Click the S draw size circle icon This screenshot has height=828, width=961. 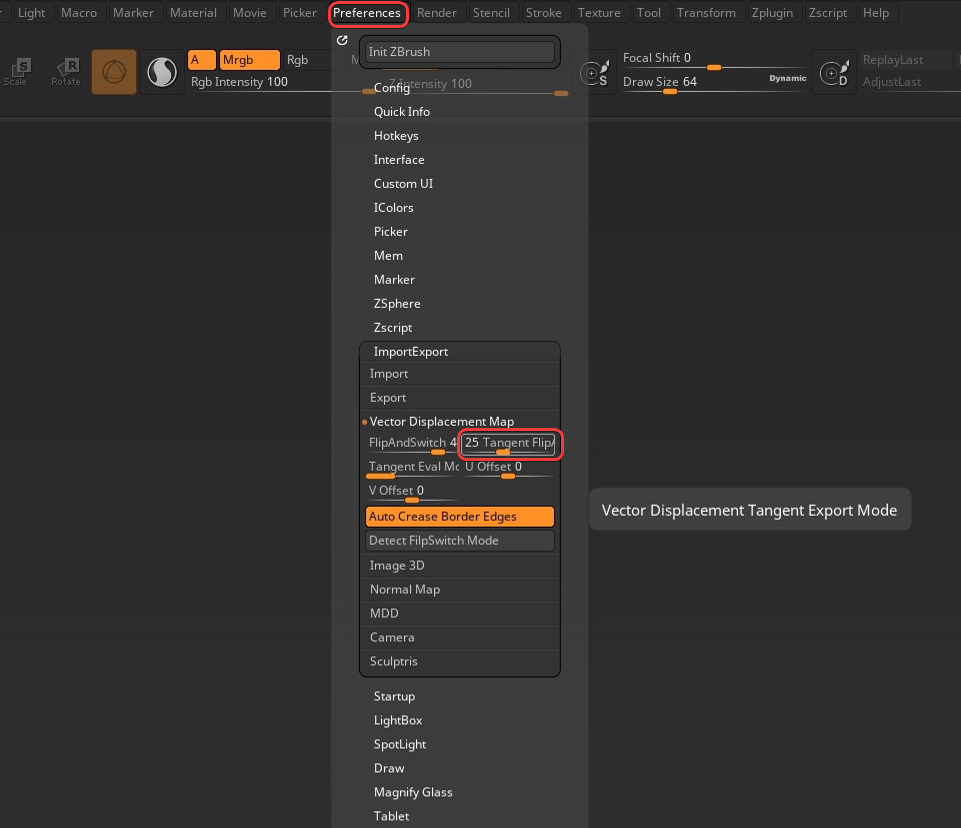point(594,74)
